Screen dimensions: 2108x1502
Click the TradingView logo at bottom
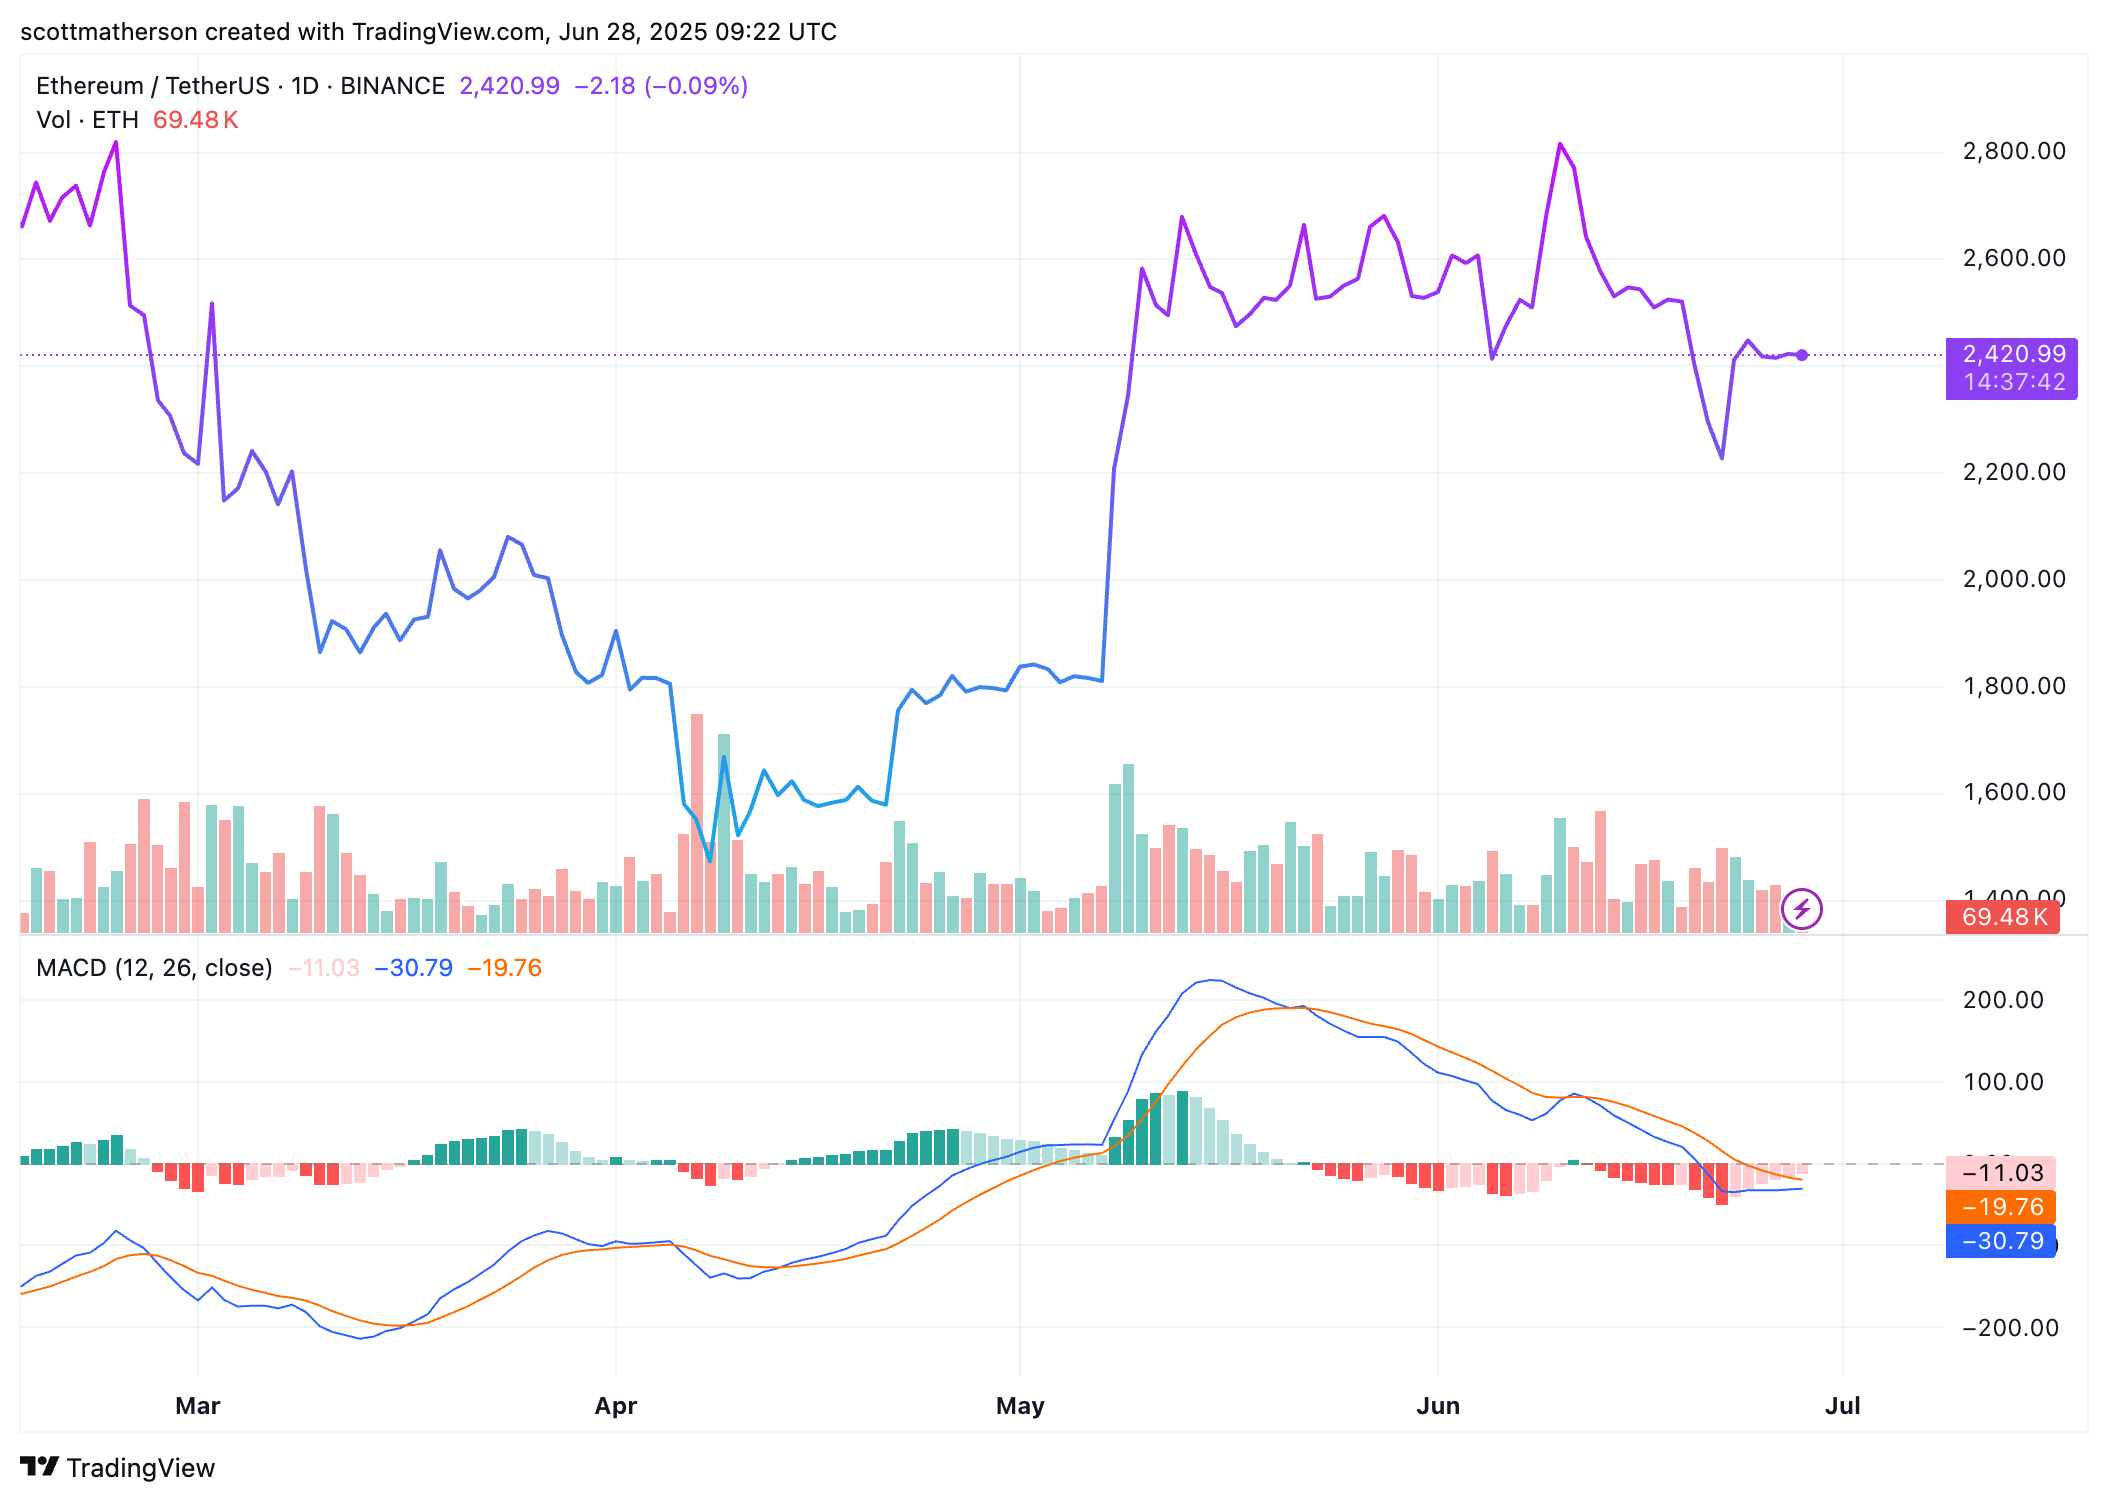click(117, 1467)
